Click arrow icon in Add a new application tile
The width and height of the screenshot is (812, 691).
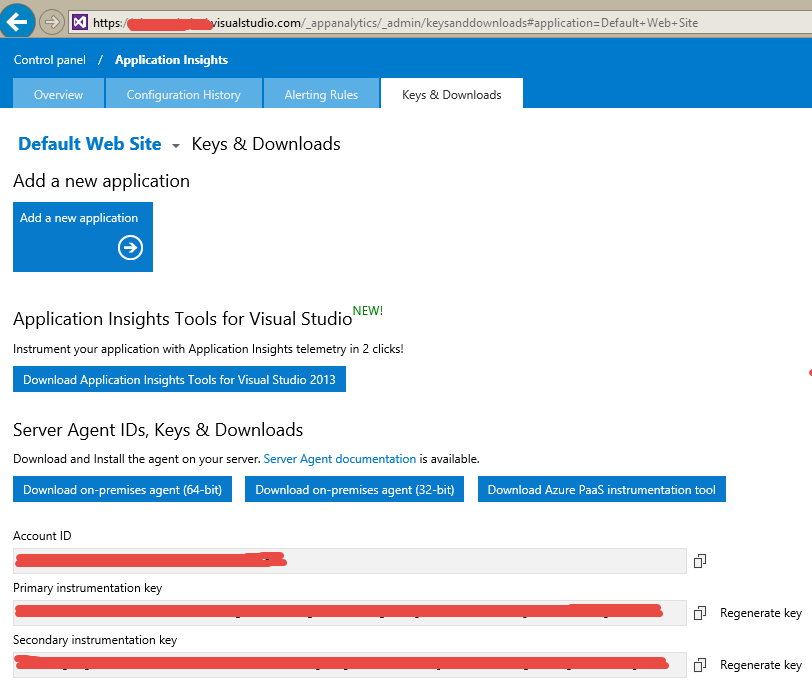pos(130,248)
